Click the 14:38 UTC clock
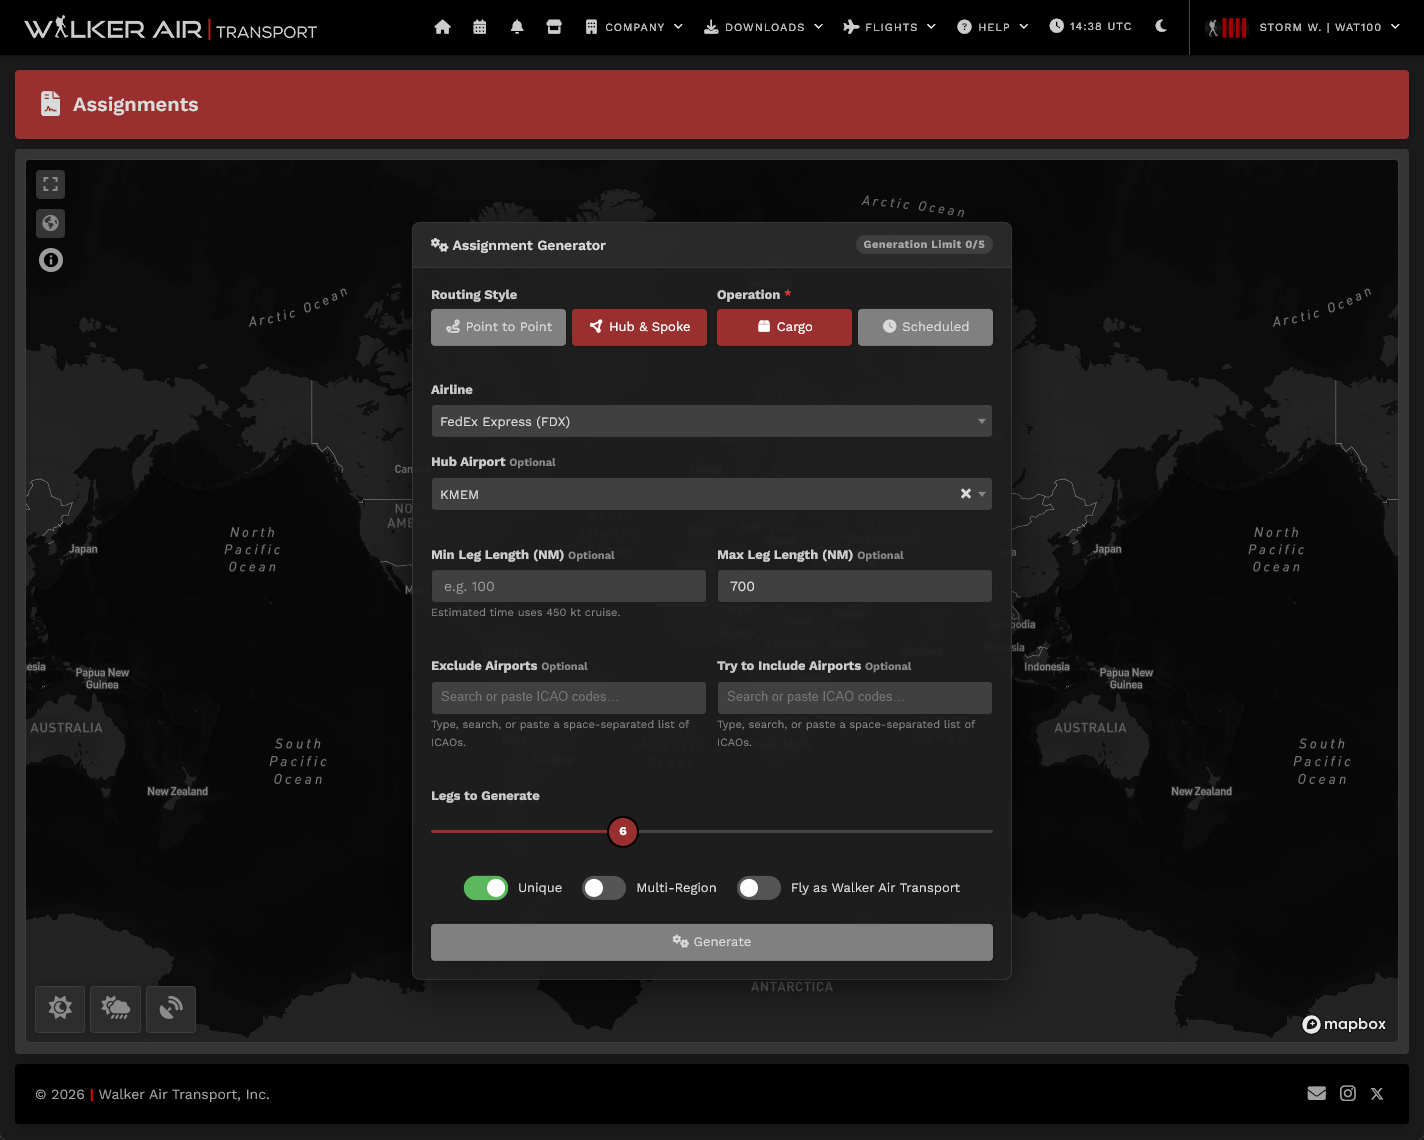 (x=1091, y=26)
